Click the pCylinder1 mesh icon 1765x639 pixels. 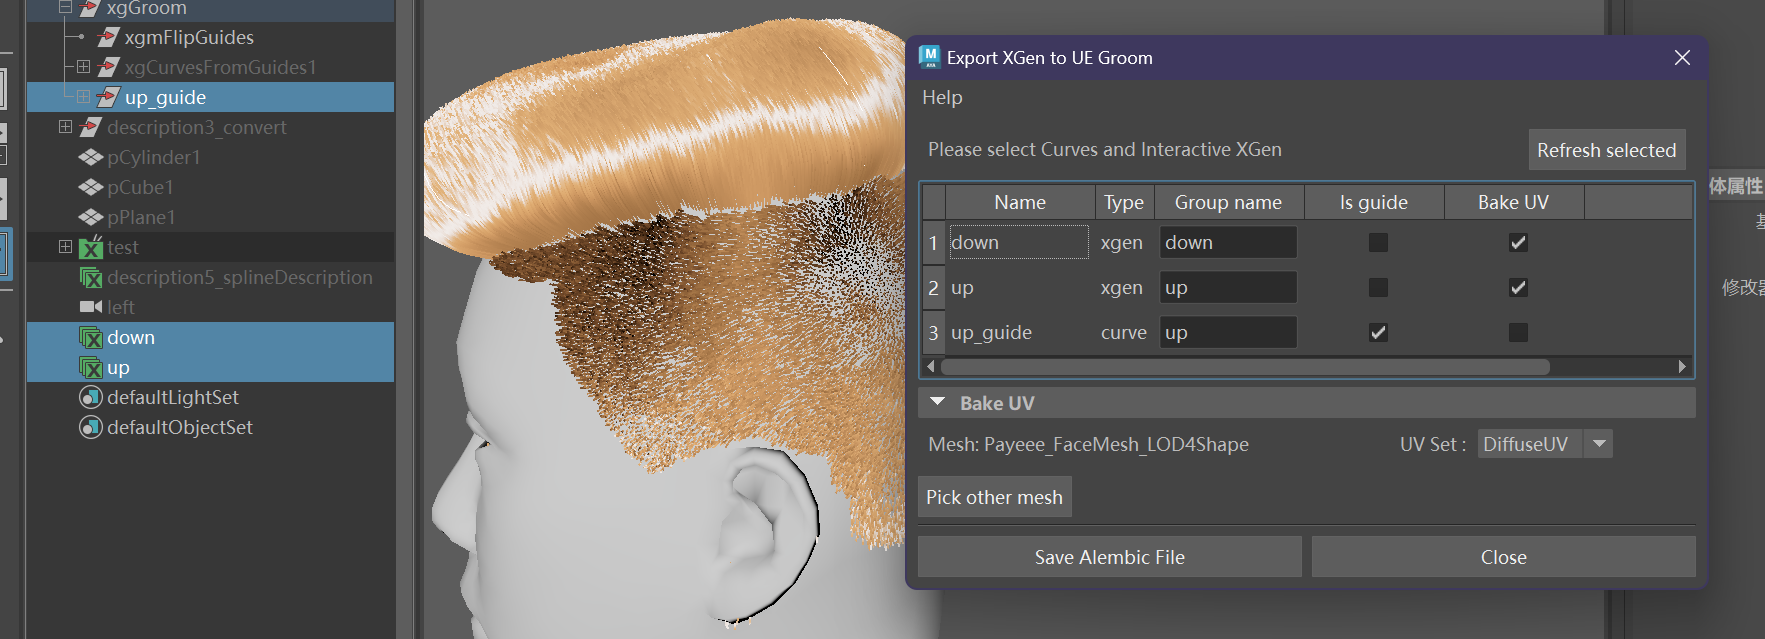(x=91, y=157)
